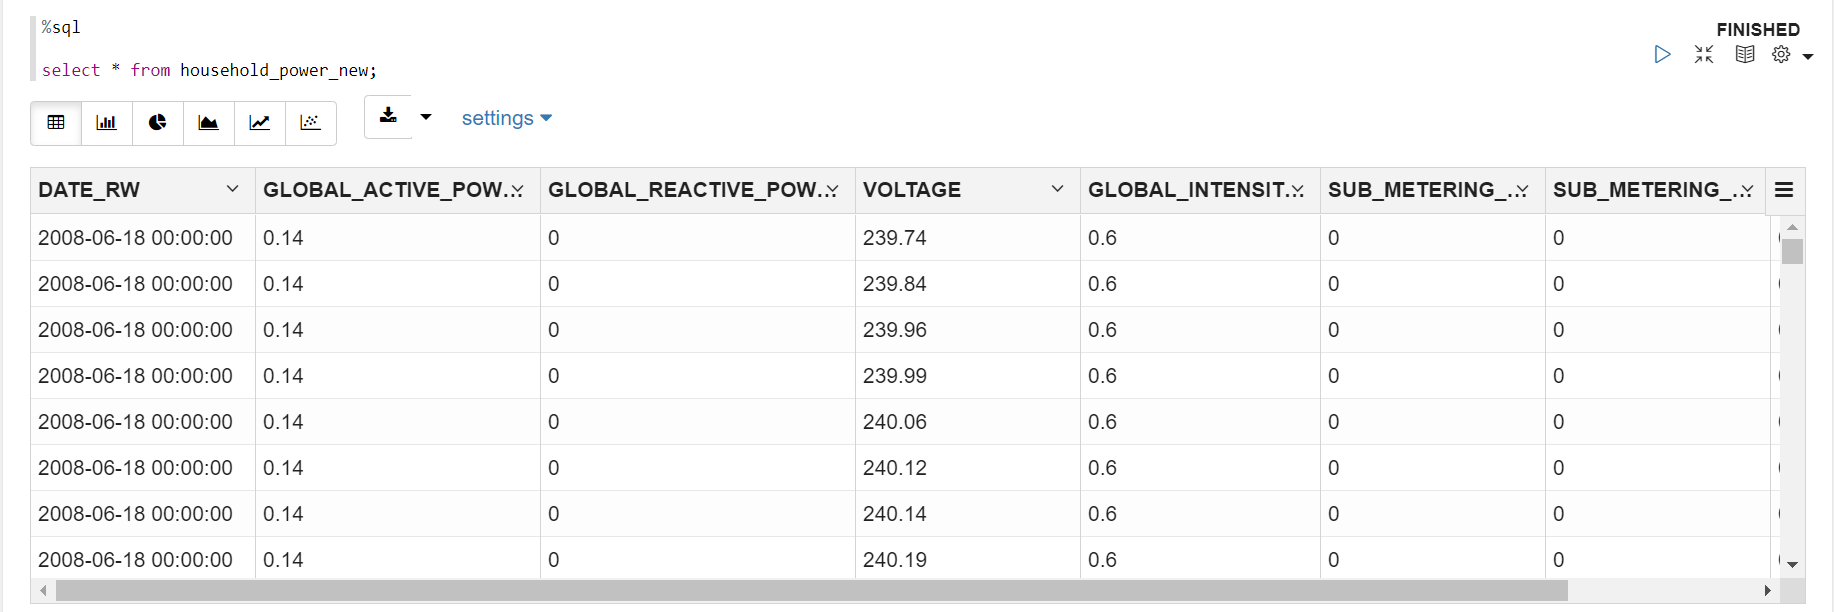Click vertical scrollbar down arrow
The height and width of the screenshot is (612, 1834).
coord(1792,564)
